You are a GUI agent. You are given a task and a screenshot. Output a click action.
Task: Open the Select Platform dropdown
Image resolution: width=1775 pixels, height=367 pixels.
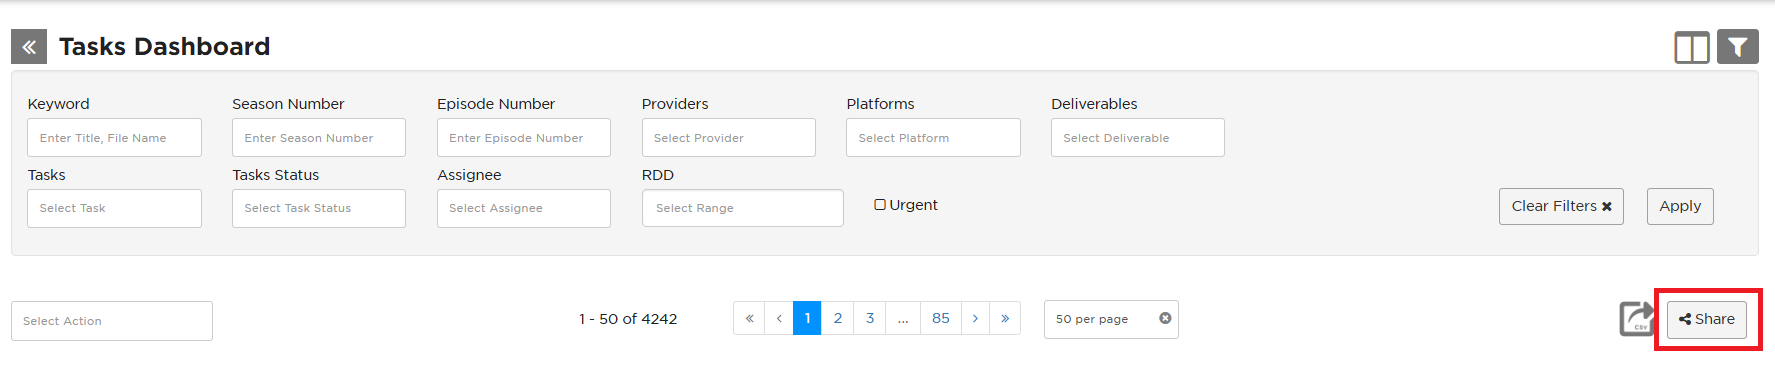[933, 138]
